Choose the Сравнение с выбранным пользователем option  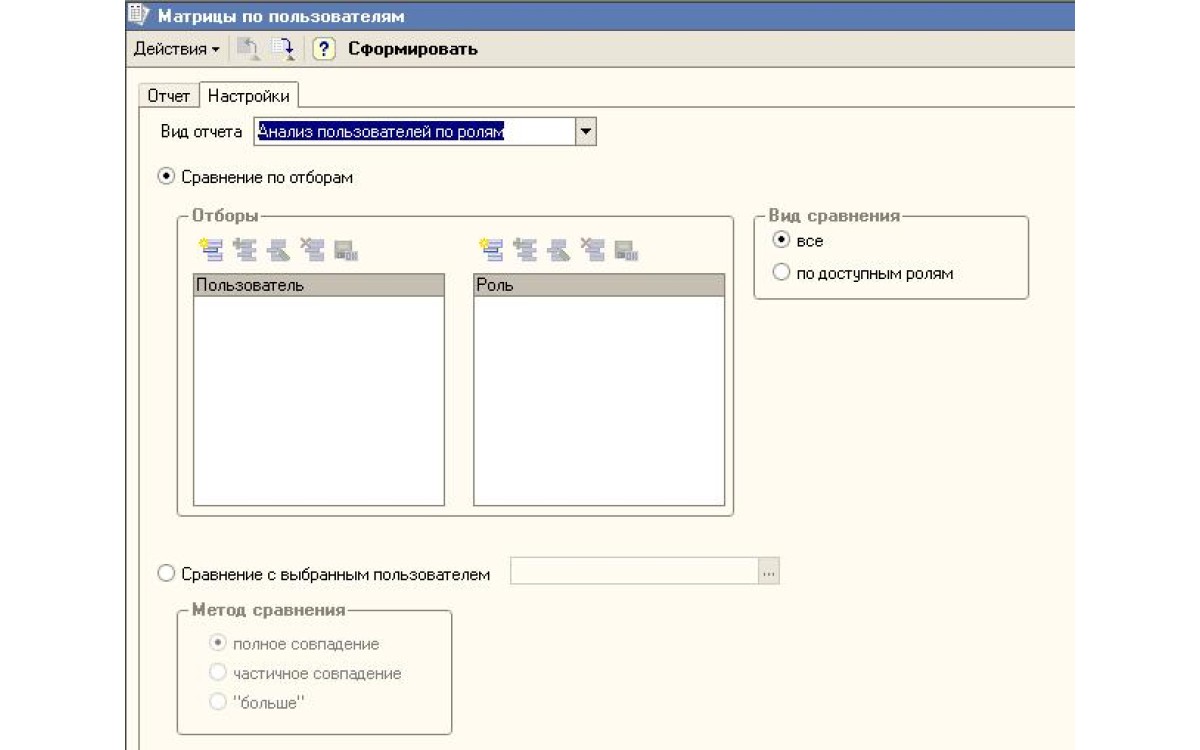(x=167, y=574)
